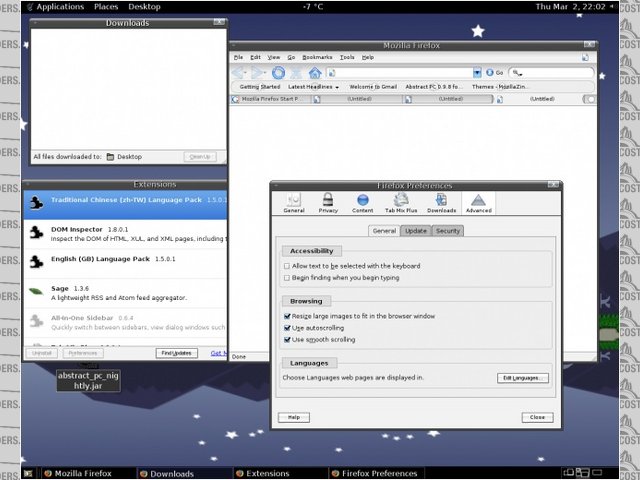Viewport: 640px width, 480px height.
Task: Click the Edit Languages button
Action: [x=522, y=378]
